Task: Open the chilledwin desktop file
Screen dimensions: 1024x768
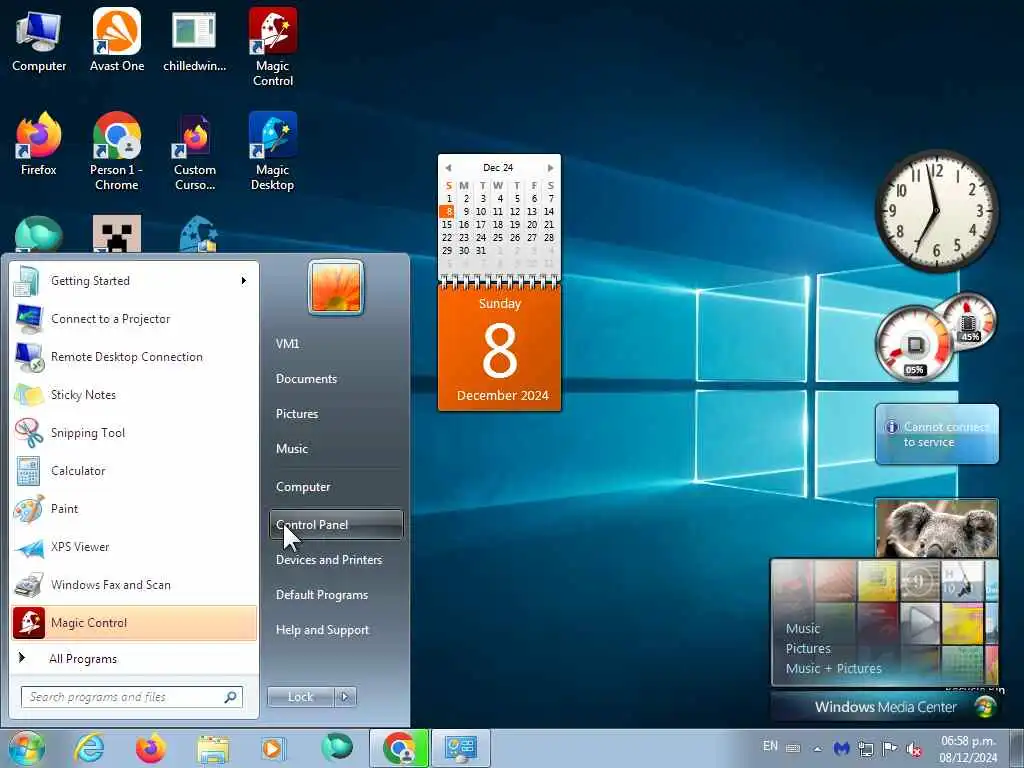Action: (194, 40)
